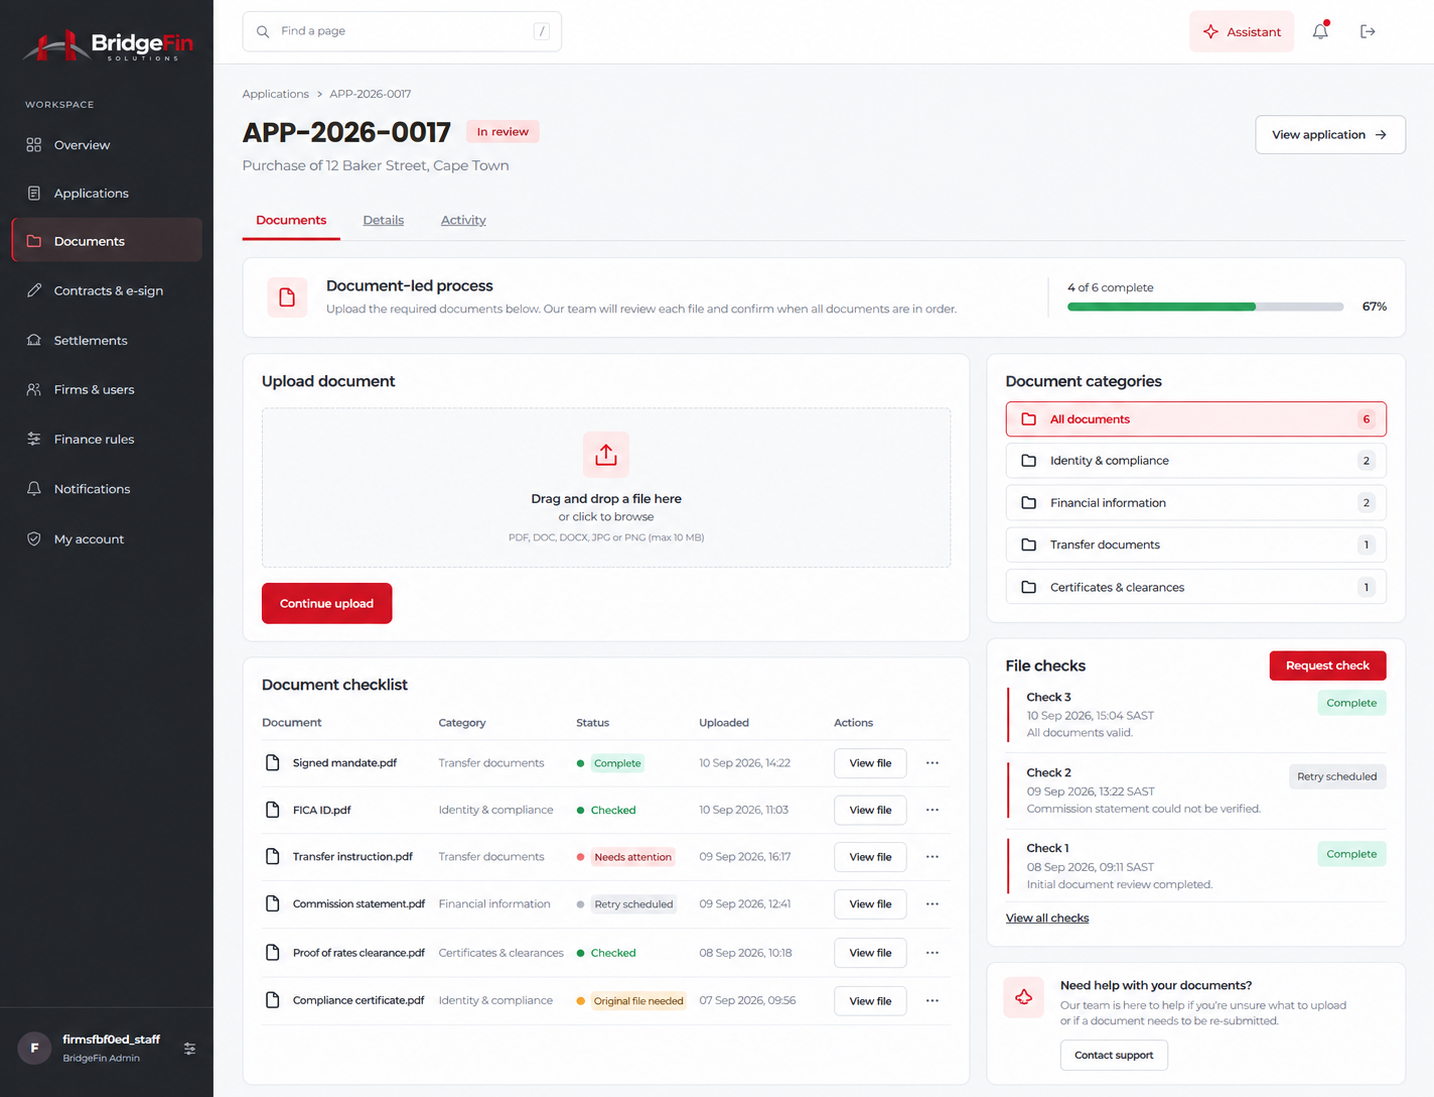Go to Applications in sidebar
Screen dimensions: 1434x1097
107,193
